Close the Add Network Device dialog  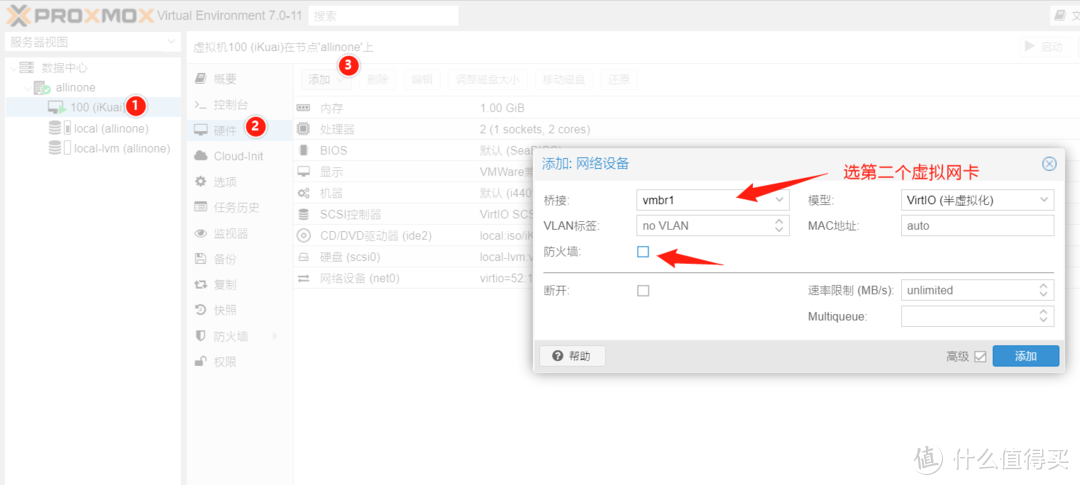pos(1049,164)
